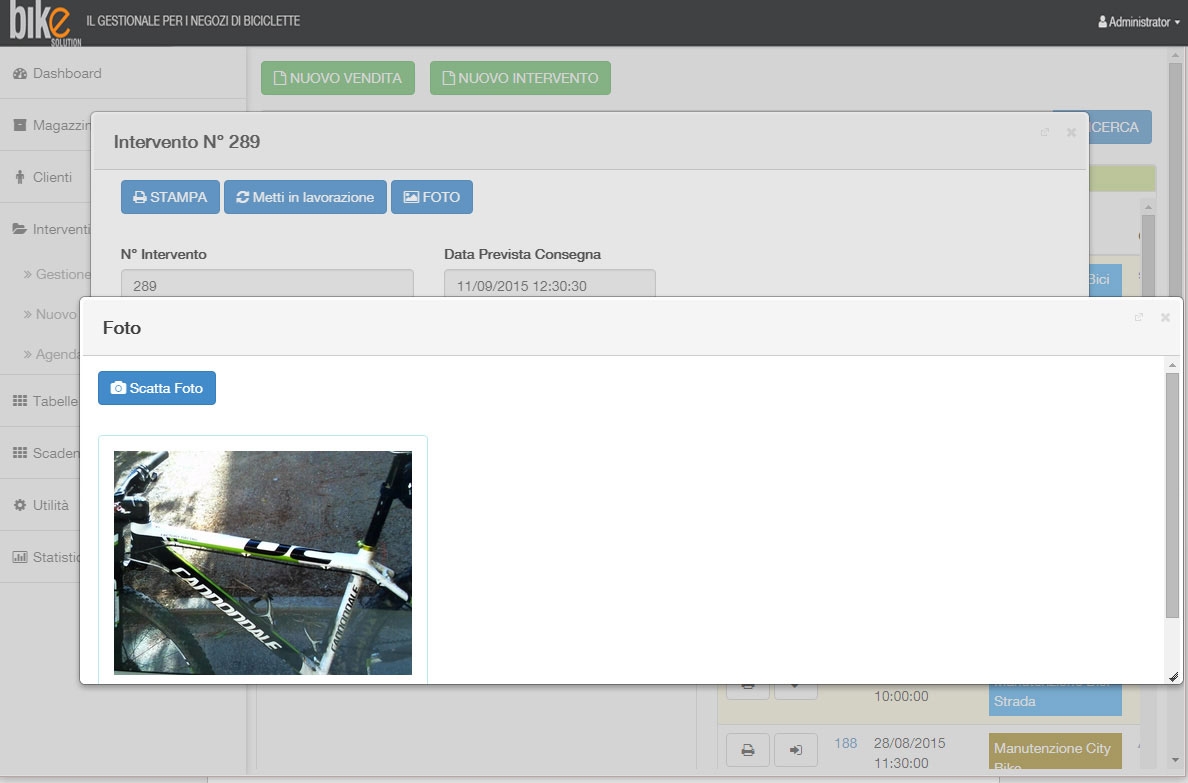Viewport: 1188px width, 783px height.
Task: Click the 28/08/2015 11:30:00 date cell
Action: click(909, 753)
